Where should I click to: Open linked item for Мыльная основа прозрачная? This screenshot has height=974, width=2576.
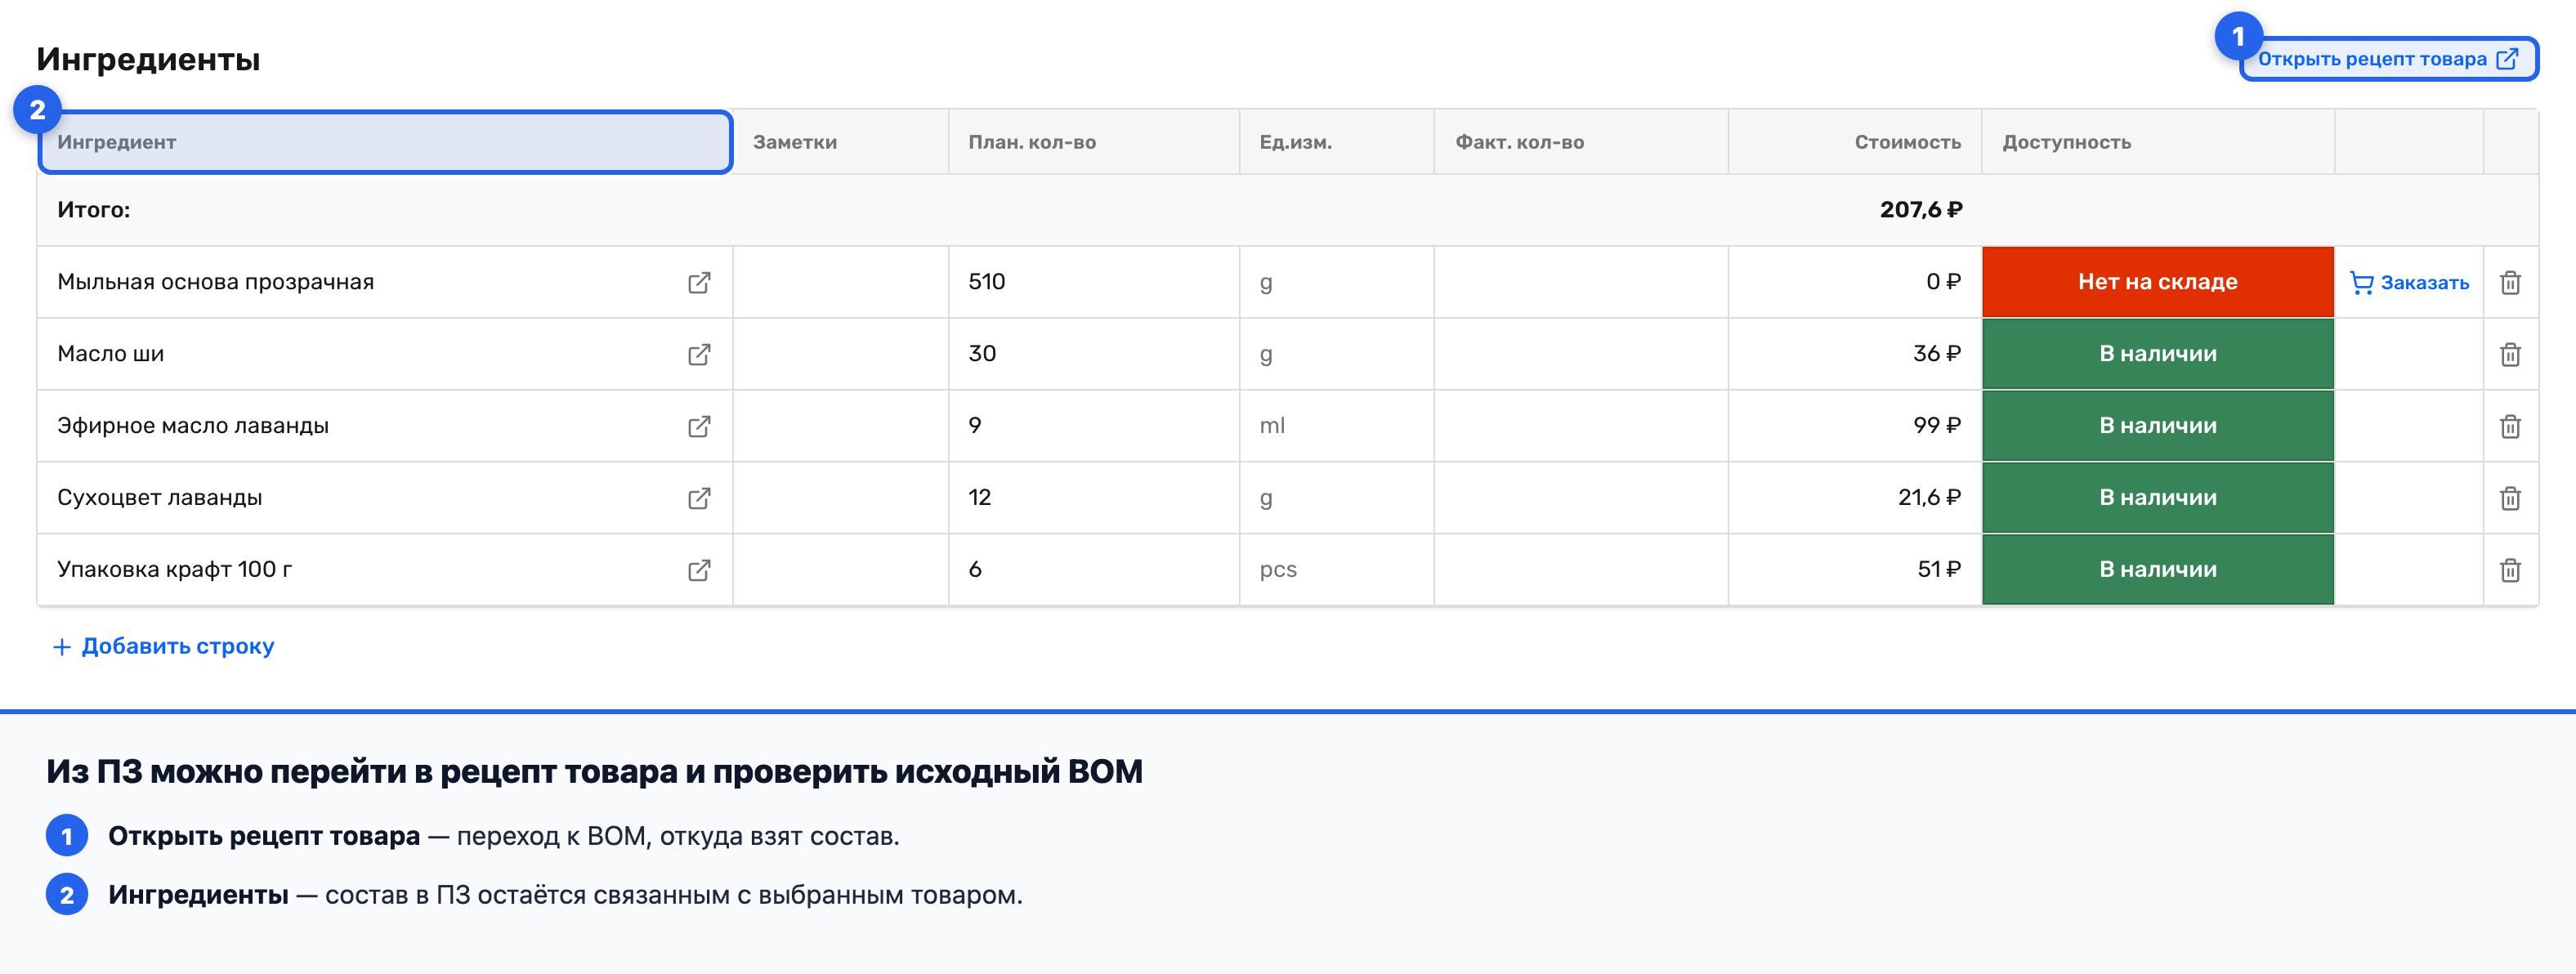click(699, 283)
